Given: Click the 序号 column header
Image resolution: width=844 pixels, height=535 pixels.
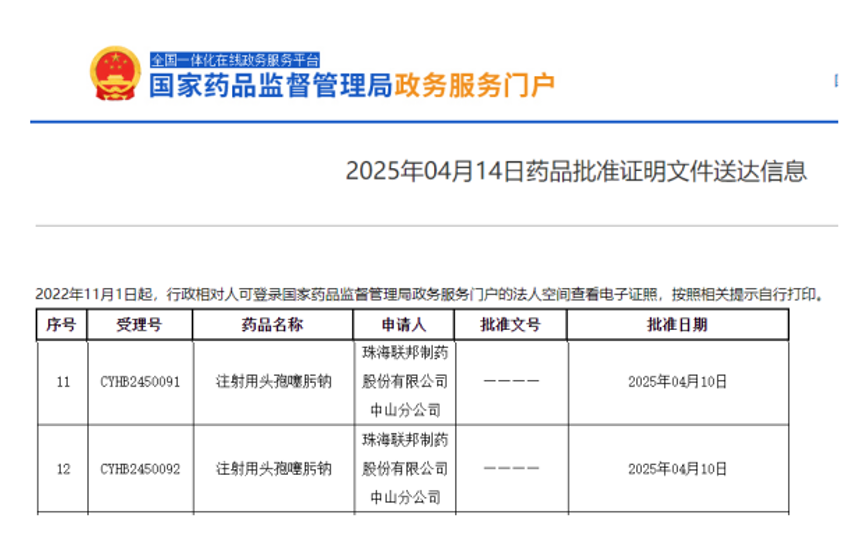Looking at the screenshot, I should [61, 325].
